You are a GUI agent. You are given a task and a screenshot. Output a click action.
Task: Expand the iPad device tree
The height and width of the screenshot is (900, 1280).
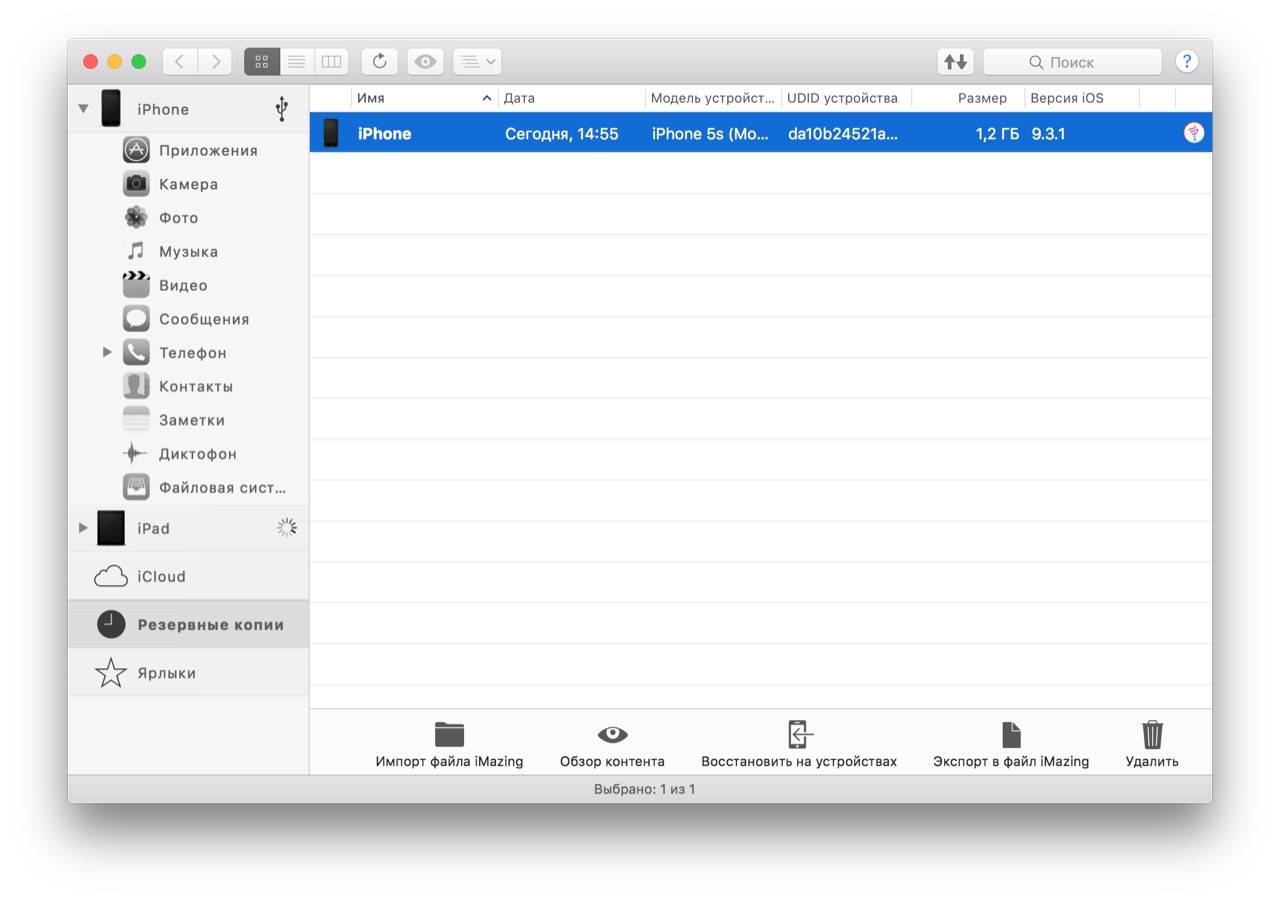point(83,527)
